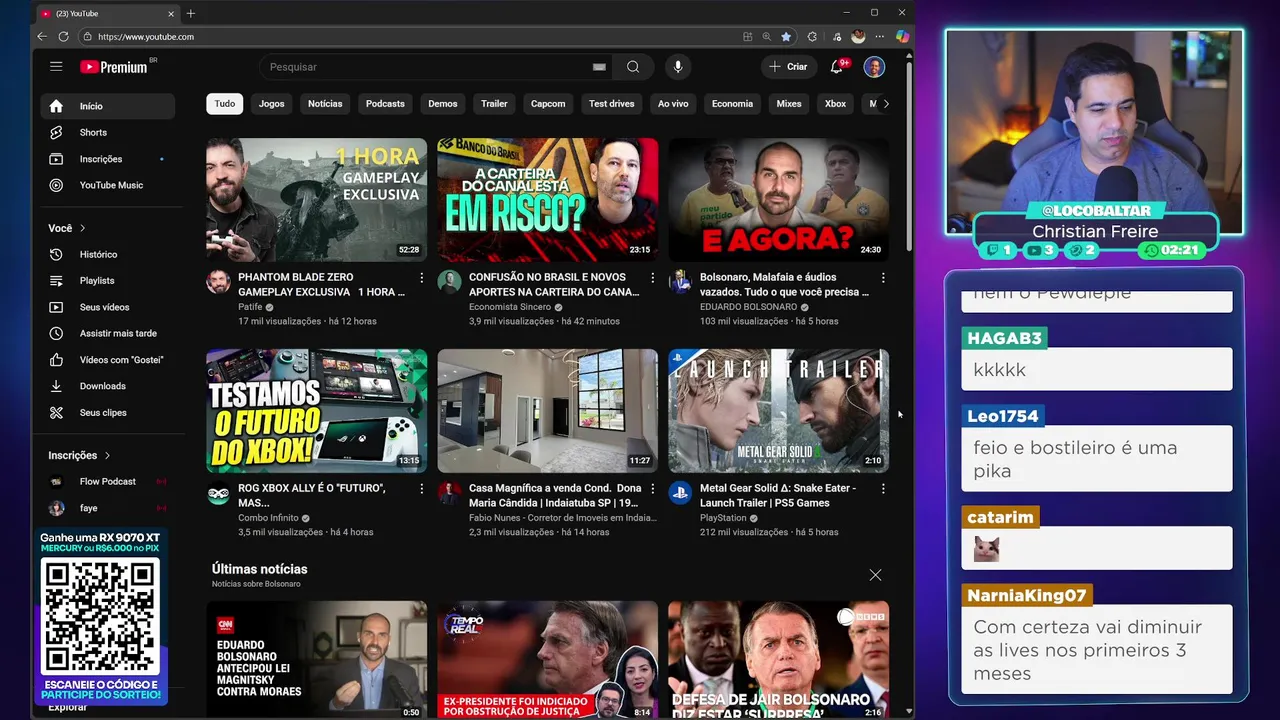This screenshot has height=720, width=1280.
Task: Open PlayStation channel avatar
Action: (680, 493)
